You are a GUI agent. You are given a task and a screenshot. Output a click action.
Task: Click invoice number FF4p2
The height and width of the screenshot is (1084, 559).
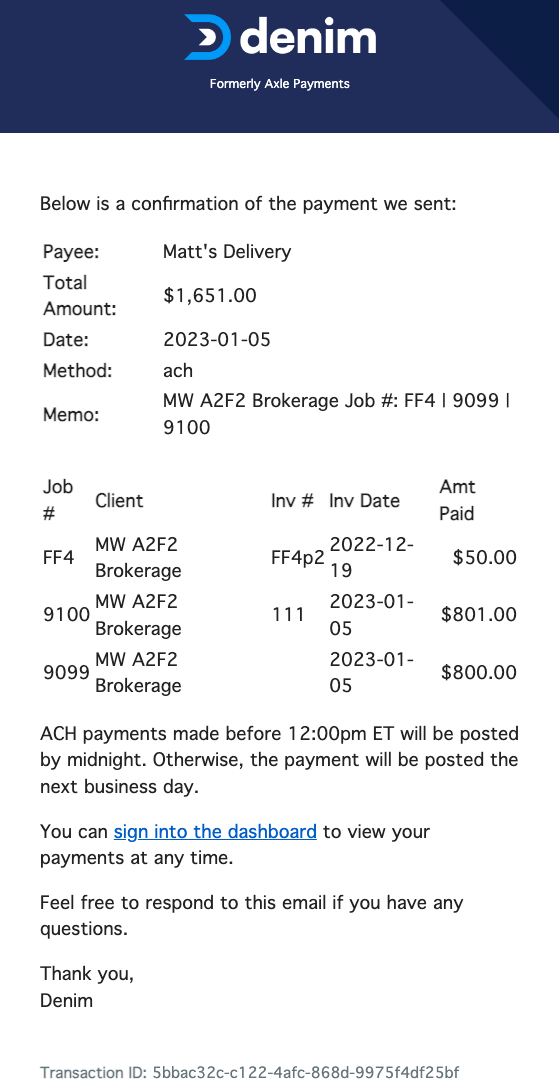[298, 558]
